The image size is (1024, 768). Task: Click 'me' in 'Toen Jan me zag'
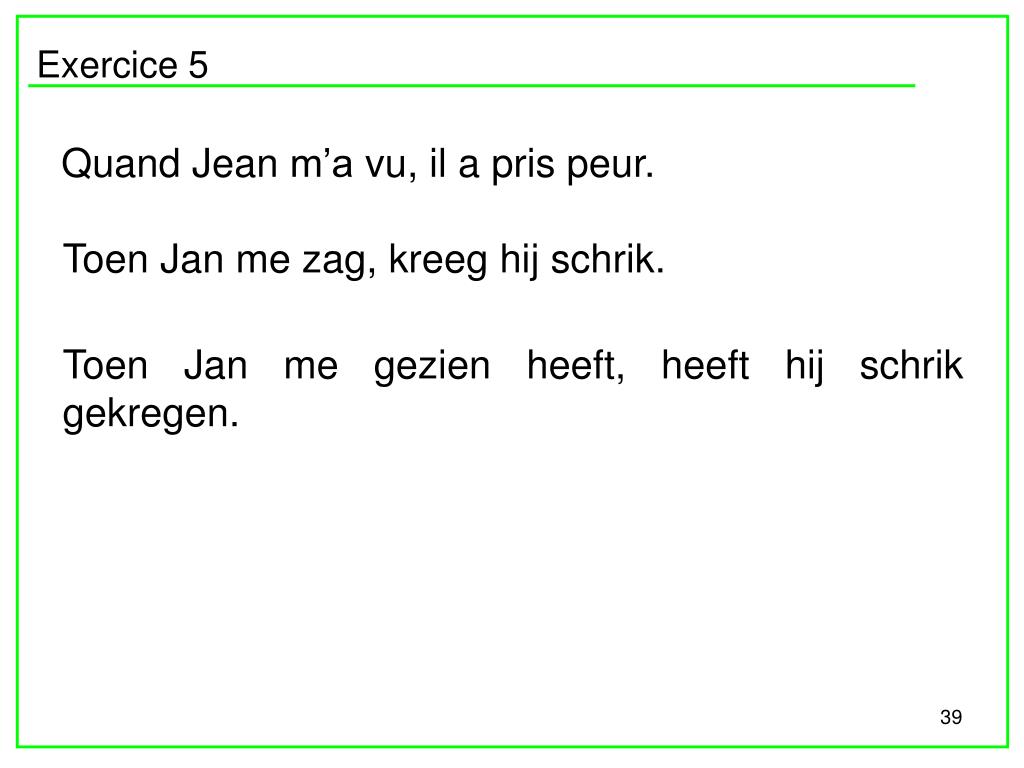tap(263, 261)
